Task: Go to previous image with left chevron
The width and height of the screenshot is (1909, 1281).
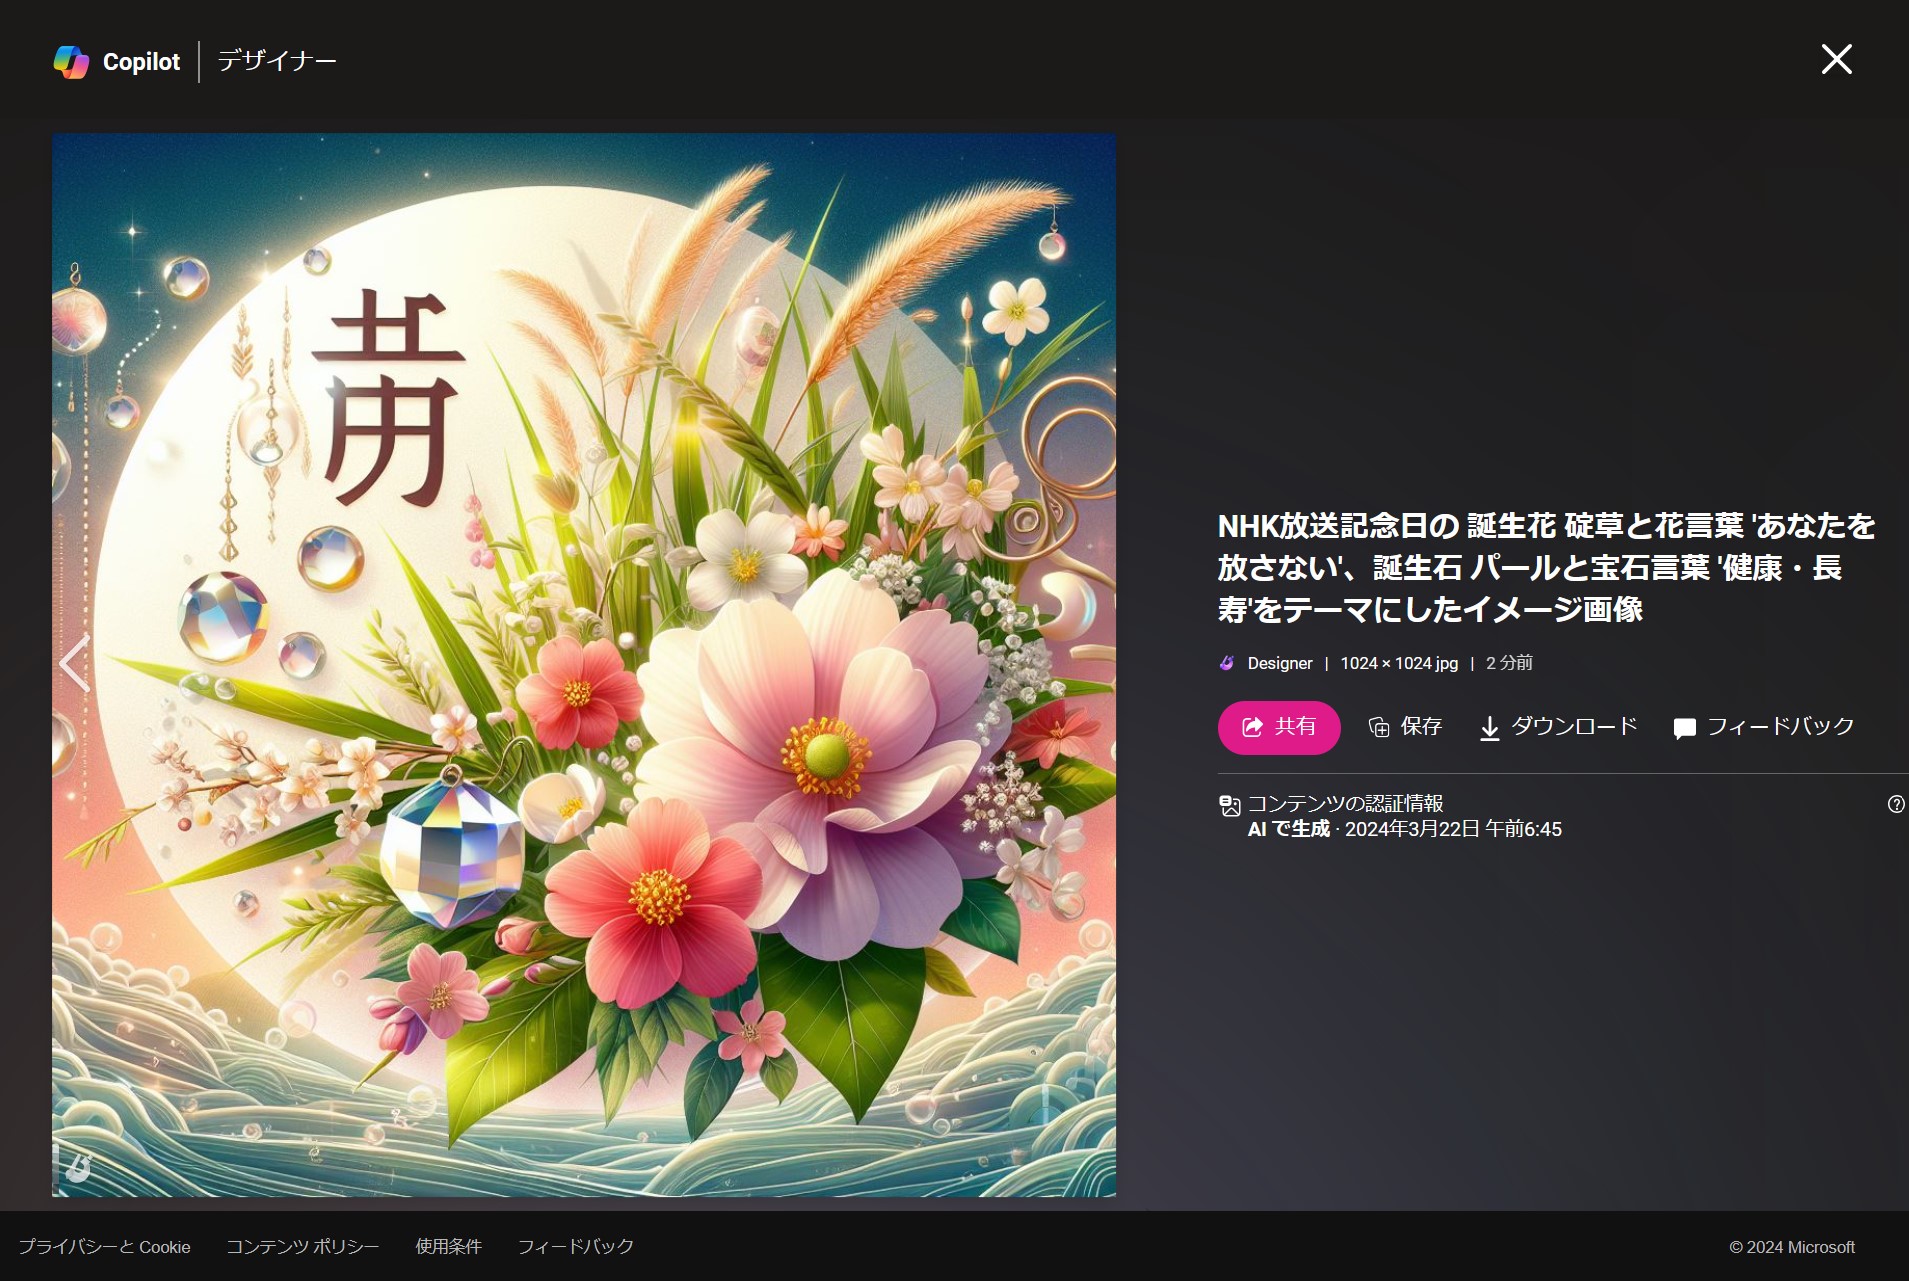Action: [x=75, y=663]
